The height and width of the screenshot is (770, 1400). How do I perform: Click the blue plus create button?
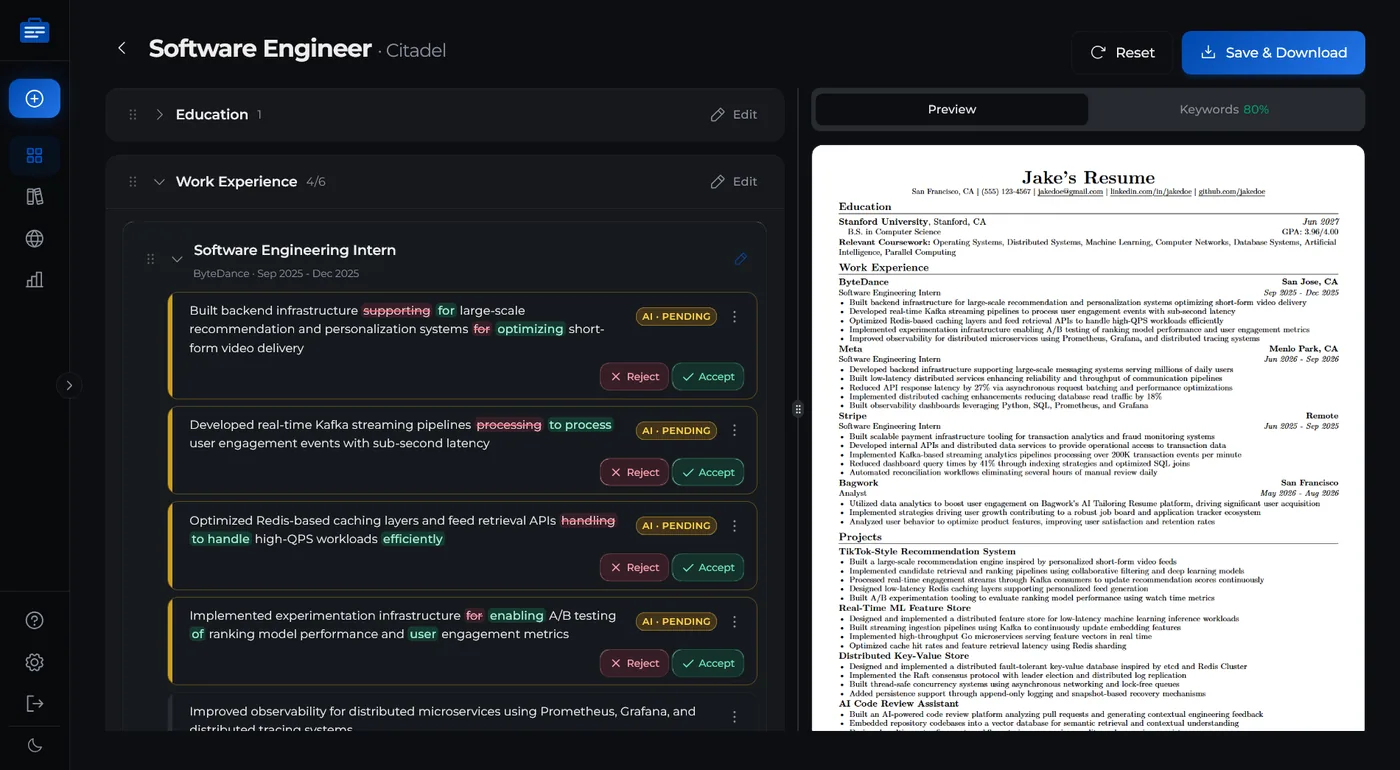click(x=34, y=99)
